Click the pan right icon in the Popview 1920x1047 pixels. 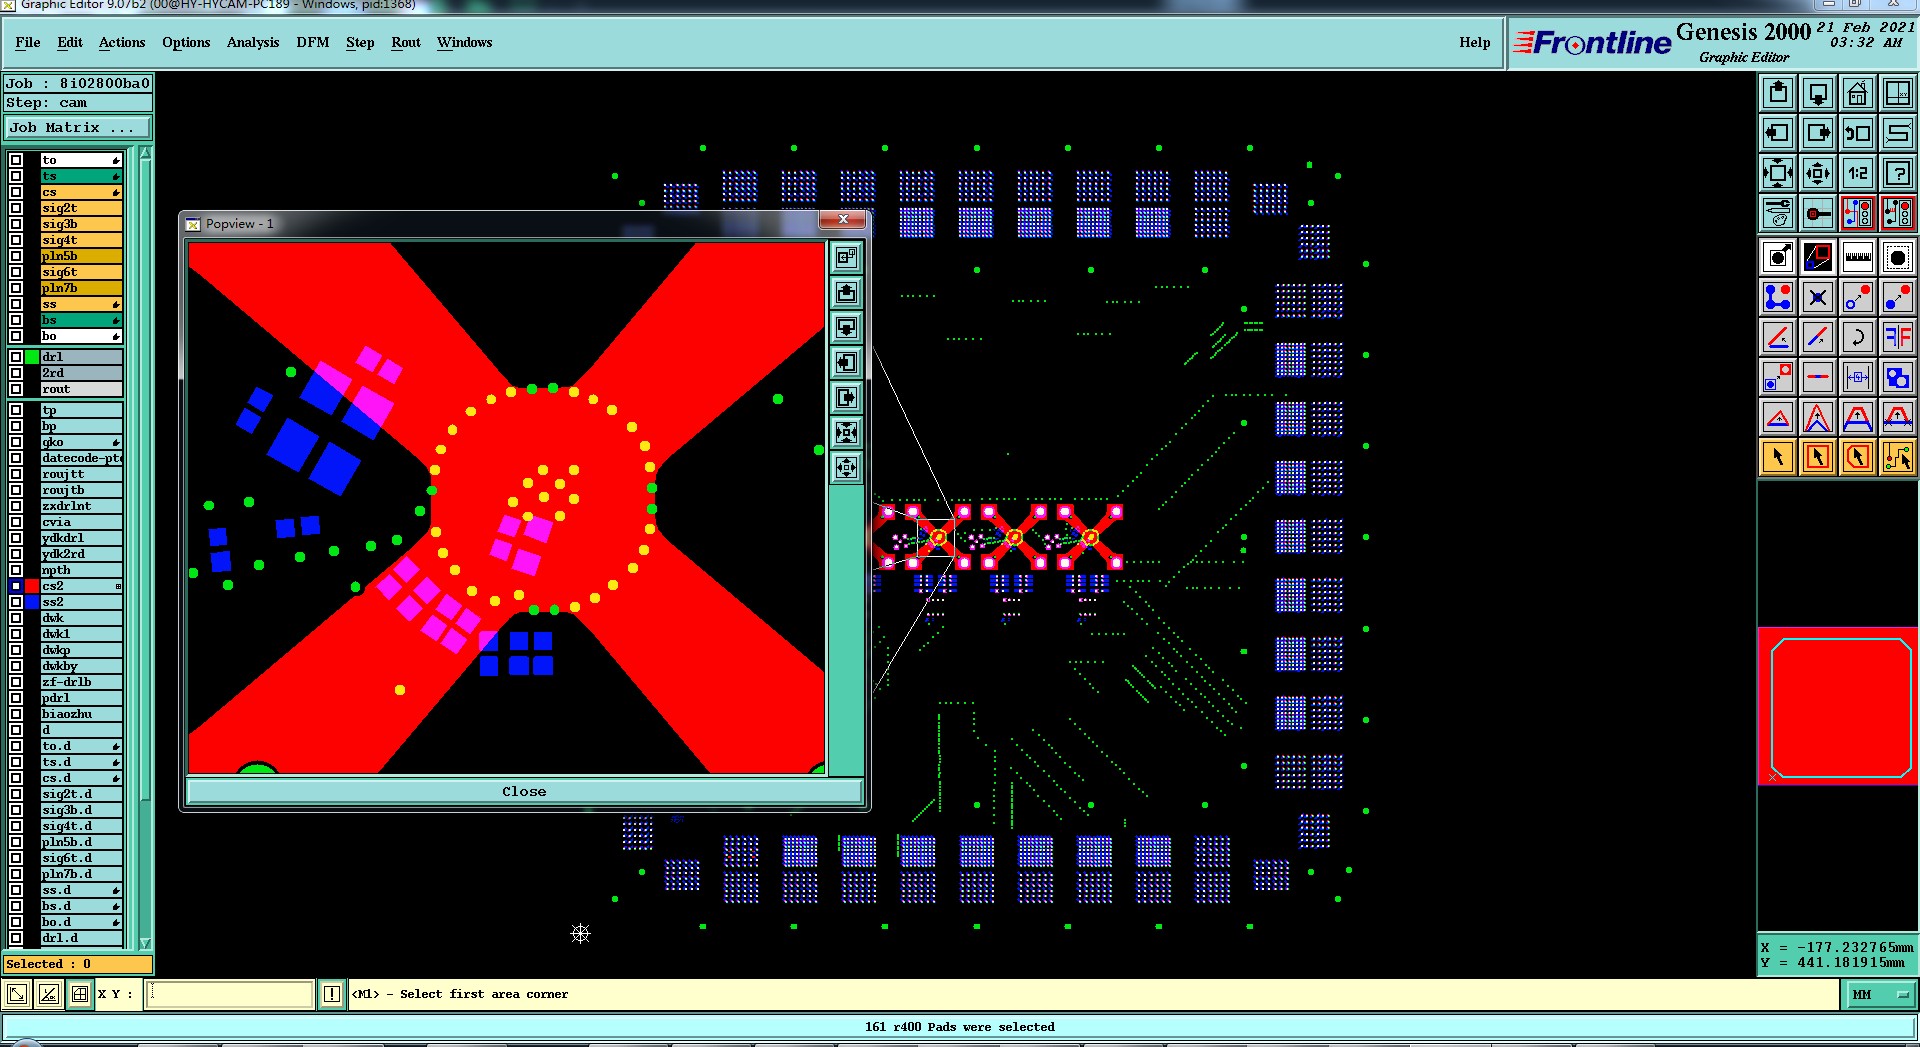(846, 397)
